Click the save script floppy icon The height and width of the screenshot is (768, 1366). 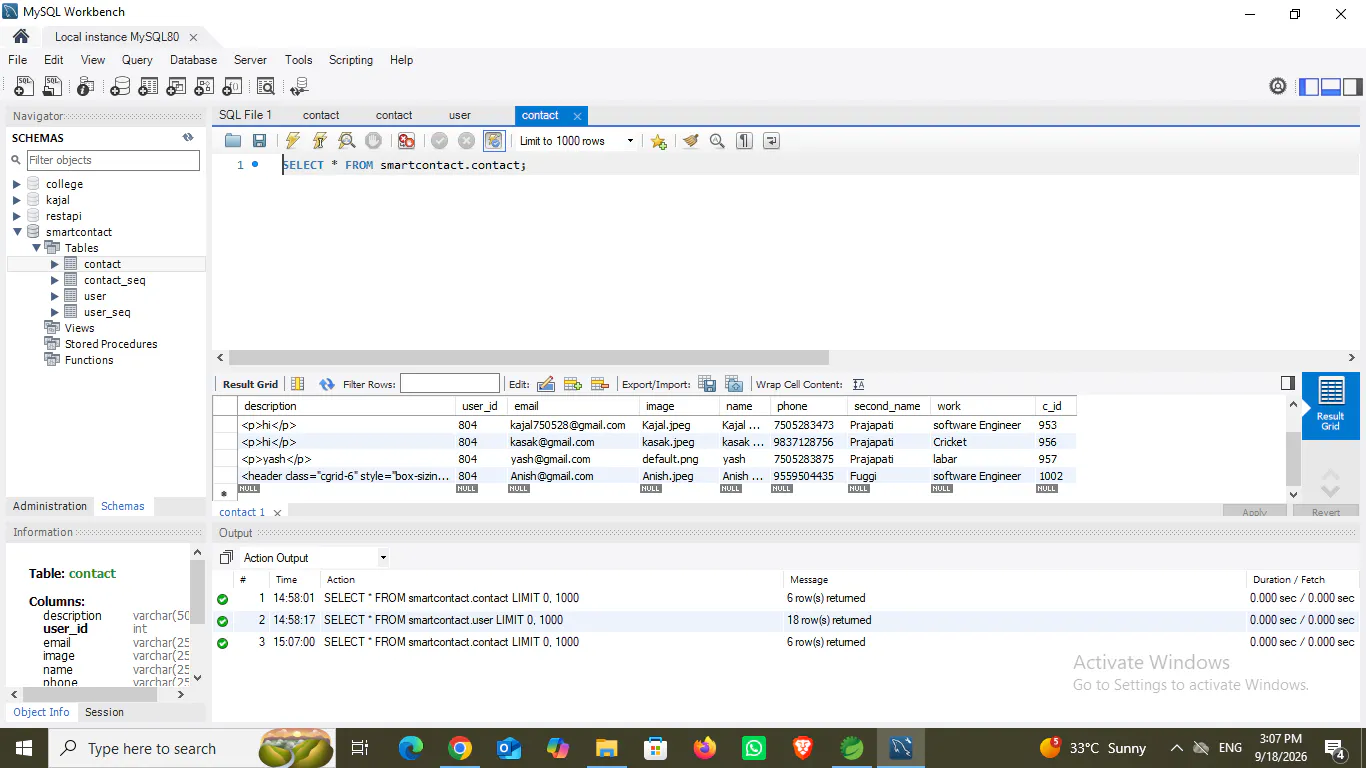click(259, 141)
